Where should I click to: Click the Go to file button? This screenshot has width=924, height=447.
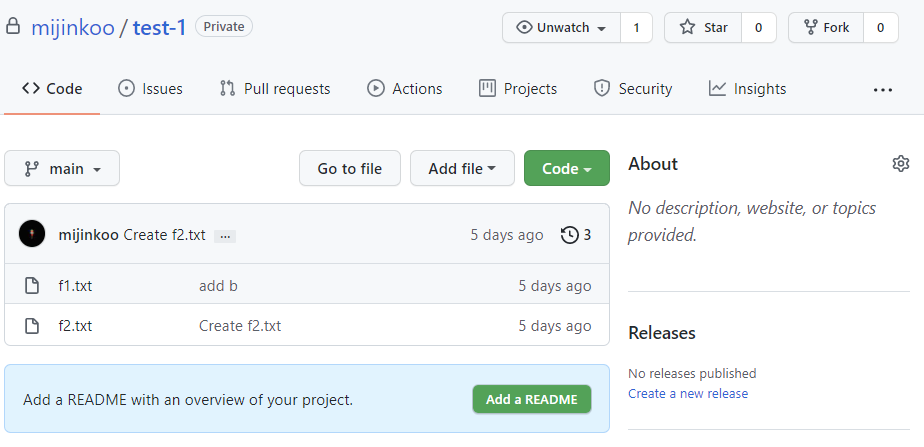coord(349,168)
